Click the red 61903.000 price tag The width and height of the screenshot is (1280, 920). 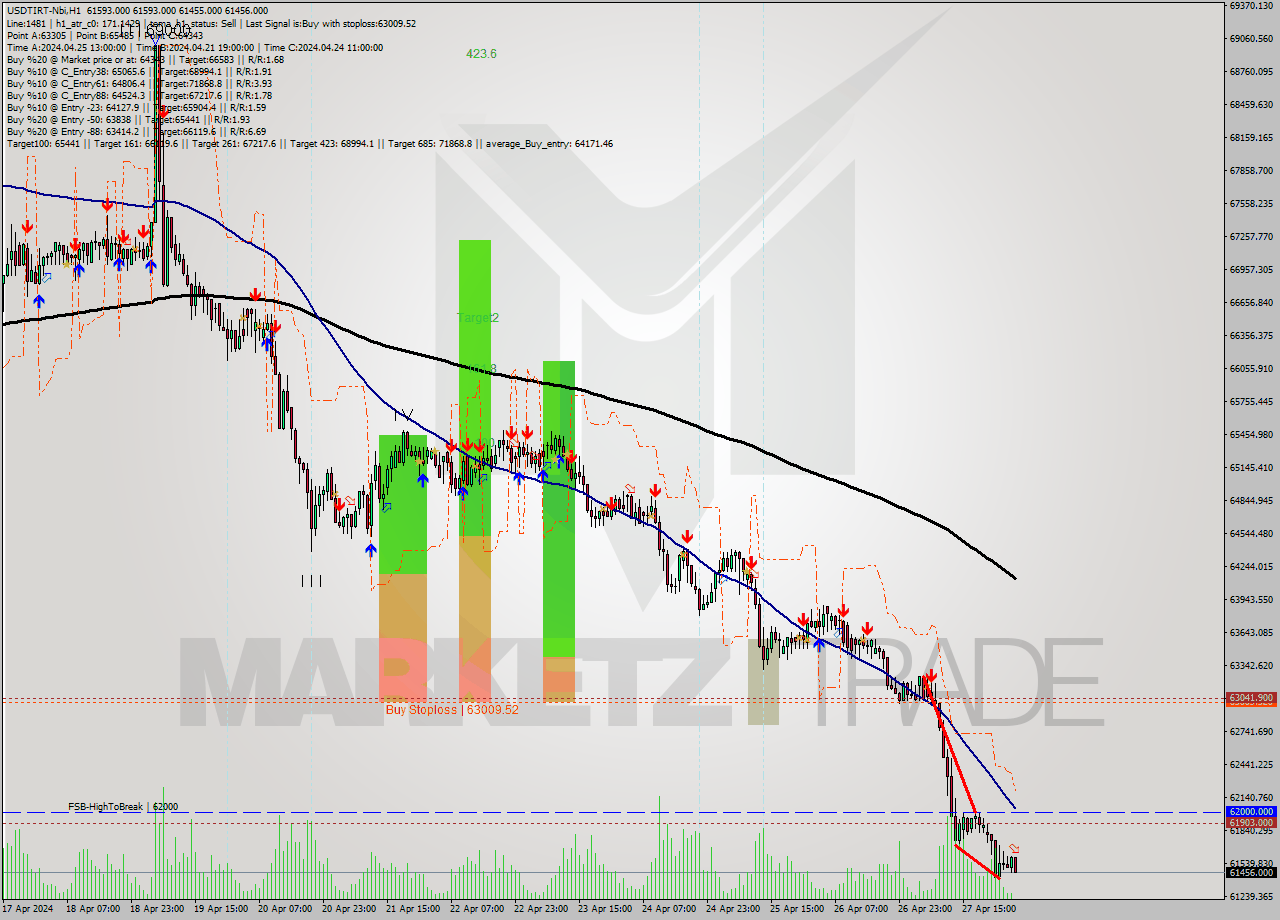point(1250,822)
